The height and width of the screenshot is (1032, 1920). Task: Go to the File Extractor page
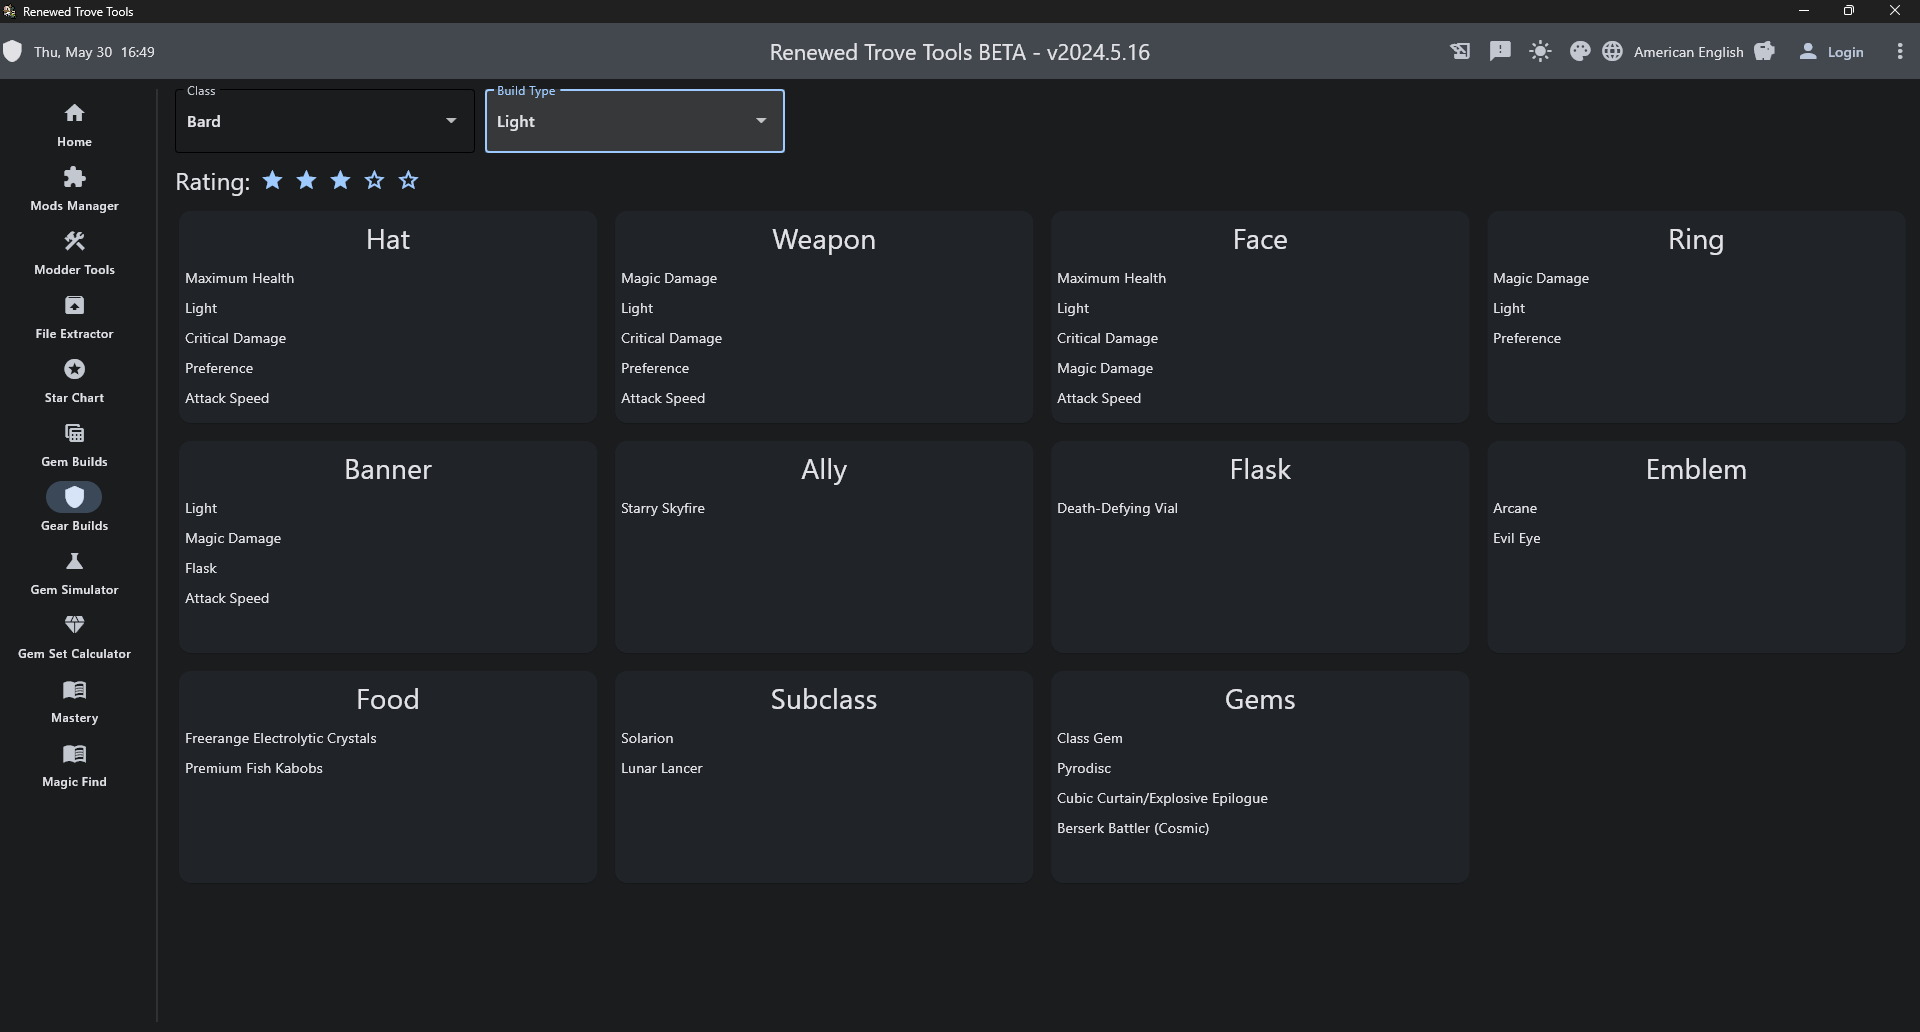click(x=74, y=316)
